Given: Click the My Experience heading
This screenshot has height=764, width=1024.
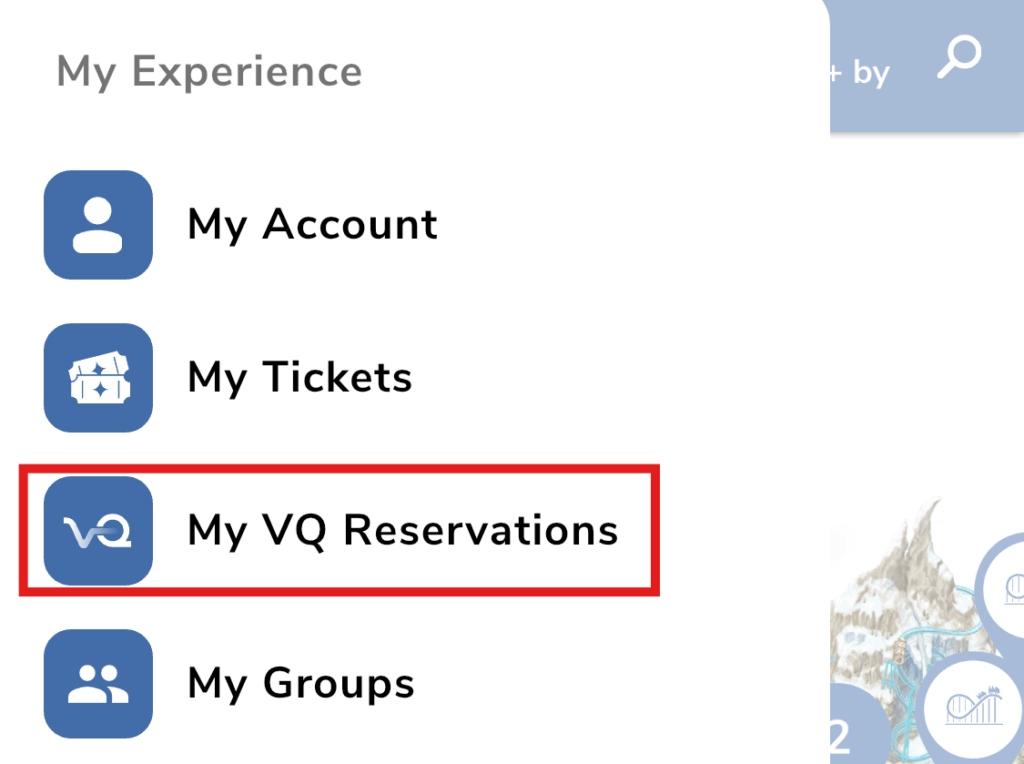Looking at the screenshot, I should tap(209, 71).
